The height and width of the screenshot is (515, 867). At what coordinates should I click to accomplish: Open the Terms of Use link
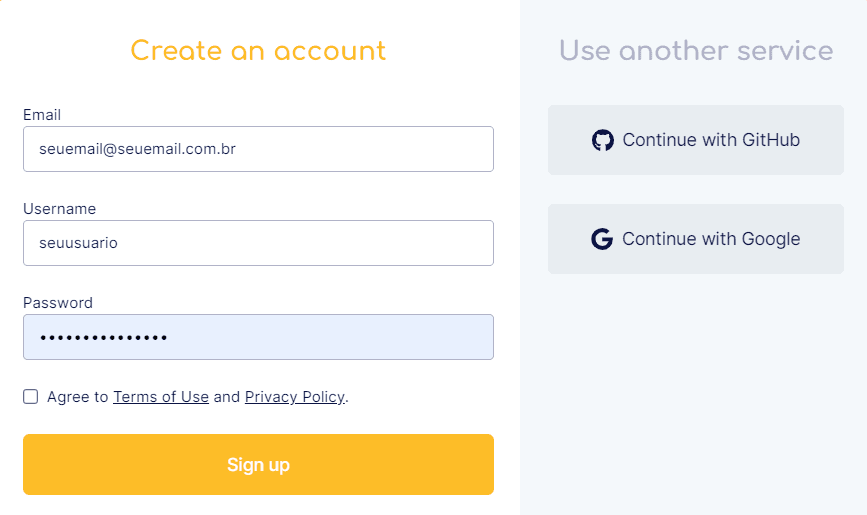[x=161, y=397]
